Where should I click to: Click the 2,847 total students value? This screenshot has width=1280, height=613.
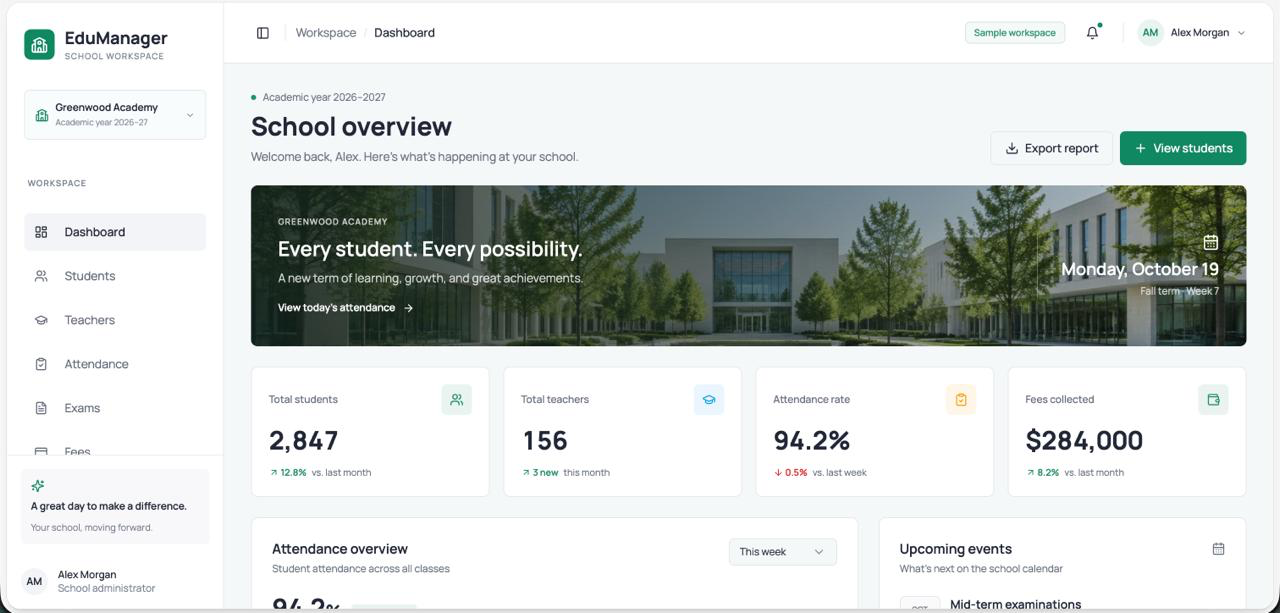[304, 440]
